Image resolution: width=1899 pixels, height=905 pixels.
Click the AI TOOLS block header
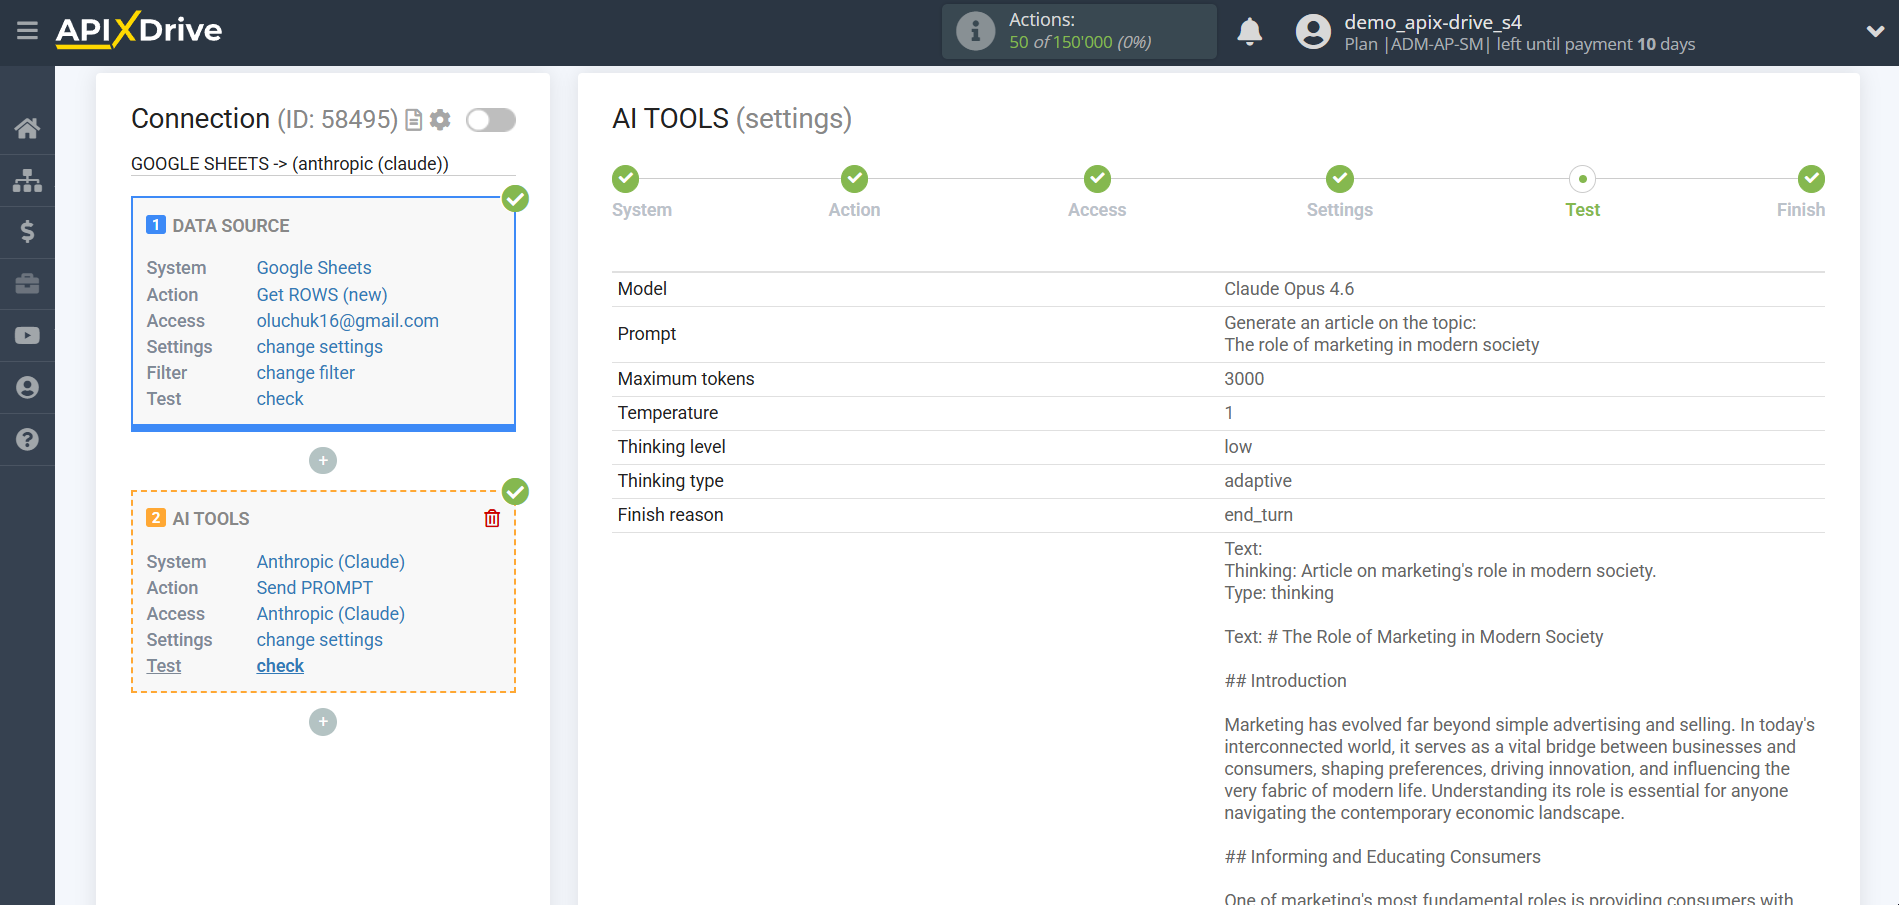click(x=211, y=519)
